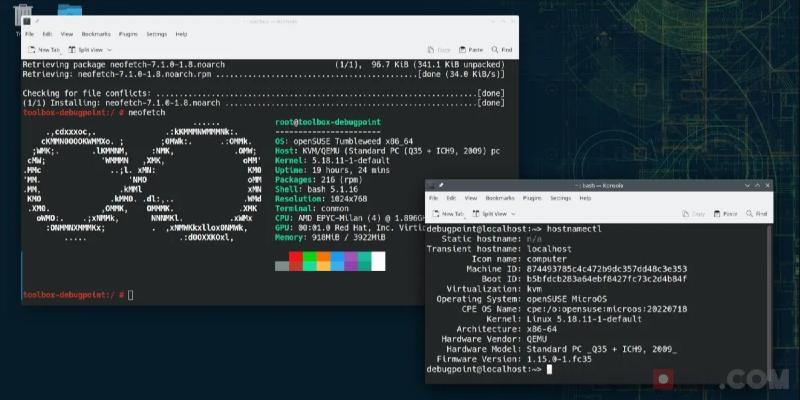Click the 'Checking for file conflicts' line
The height and width of the screenshot is (400, 800).
click(263, 93)
